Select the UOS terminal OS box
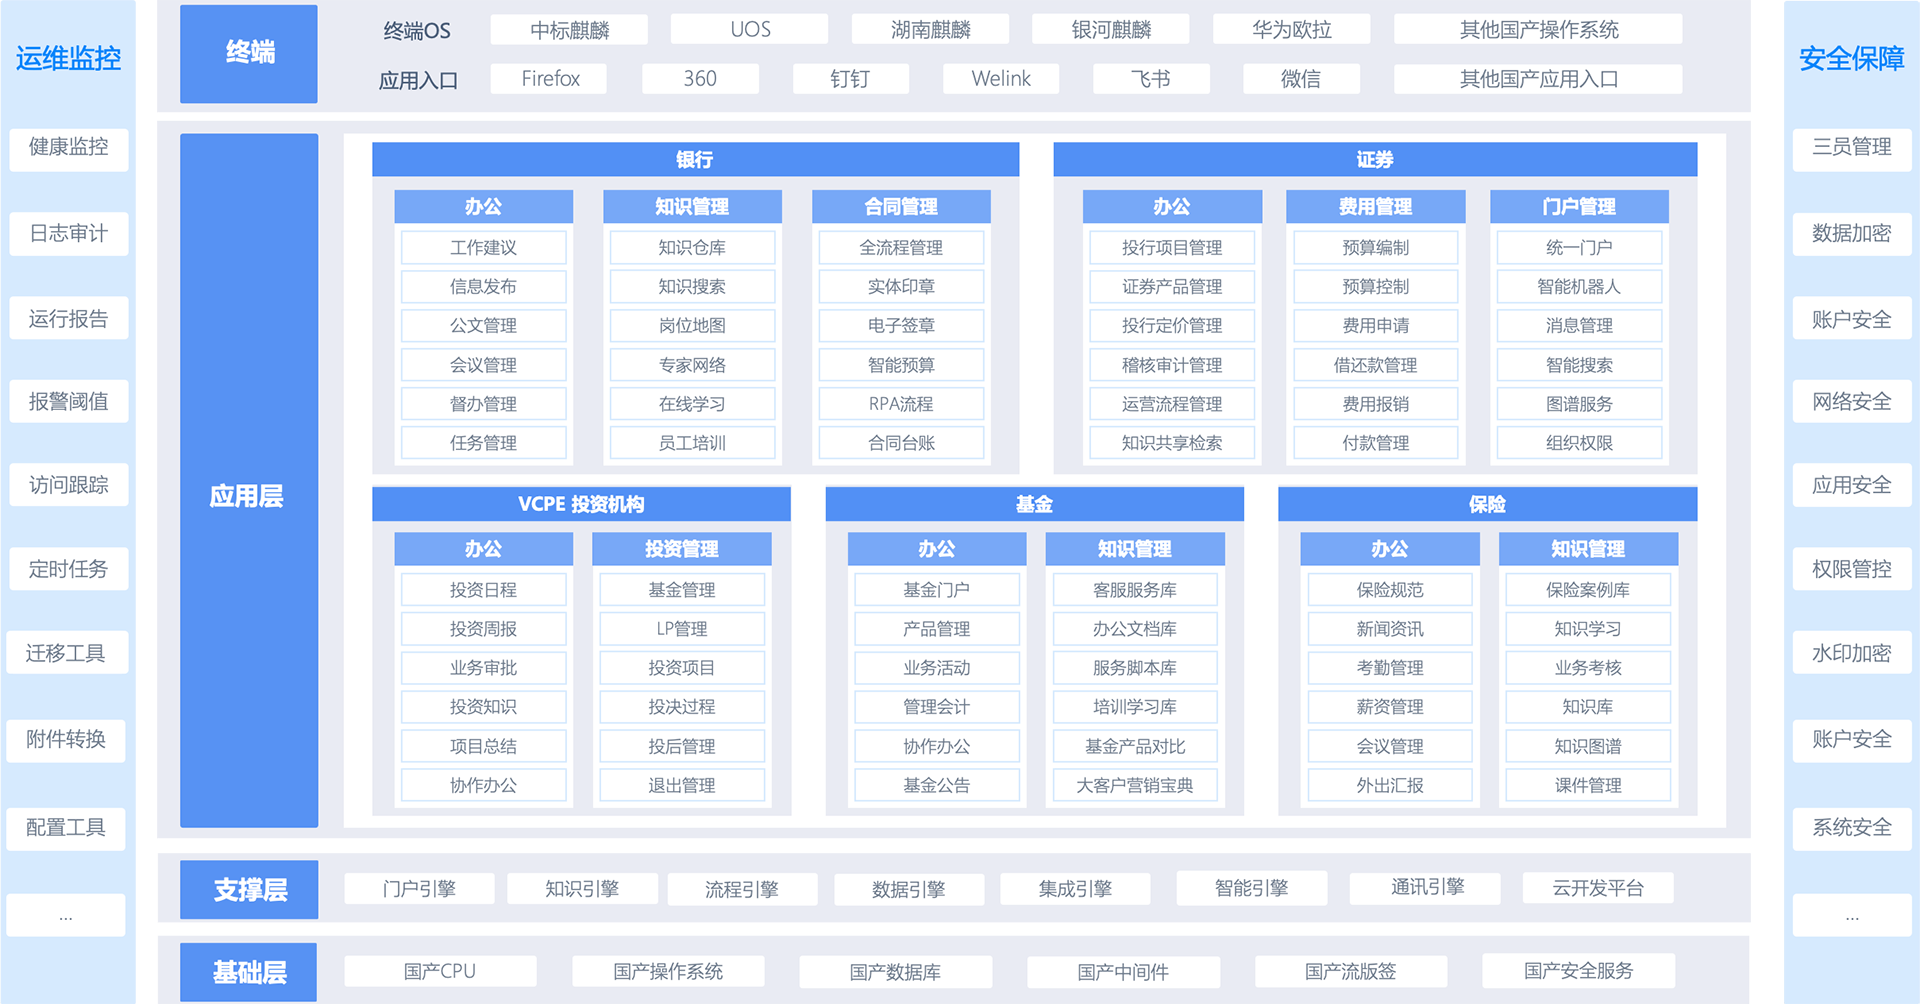1920x1004 pixels. 749,30
